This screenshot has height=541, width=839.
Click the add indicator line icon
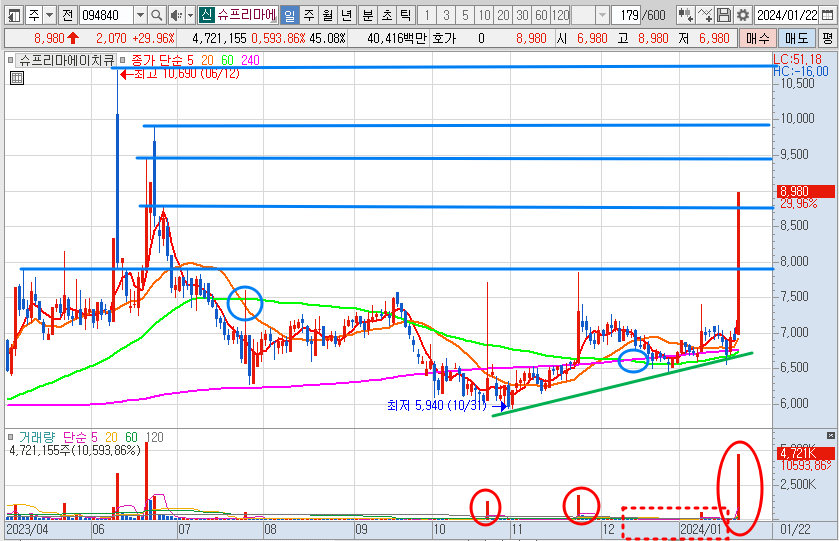(705, 15)
